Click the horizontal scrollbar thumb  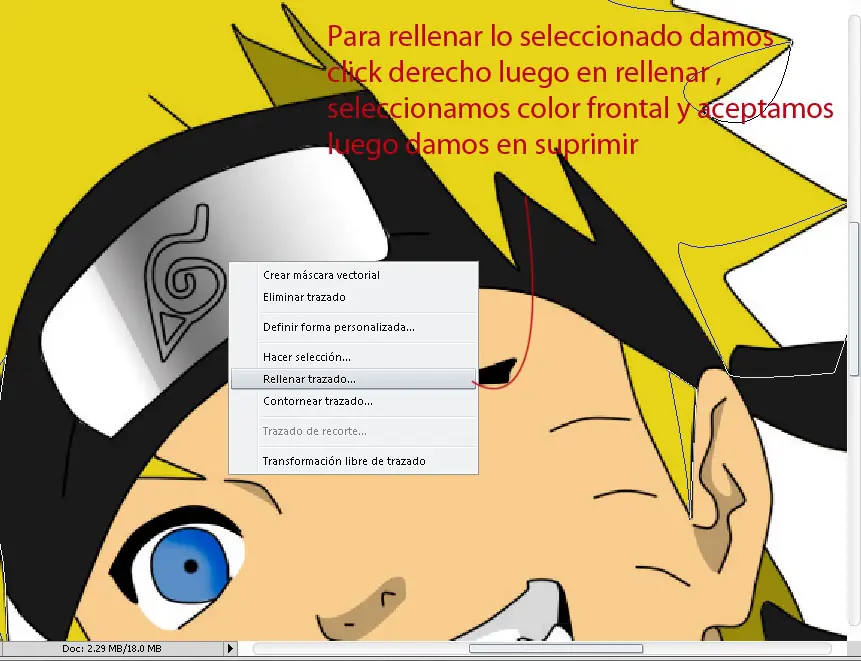click(x=556, y=649)
